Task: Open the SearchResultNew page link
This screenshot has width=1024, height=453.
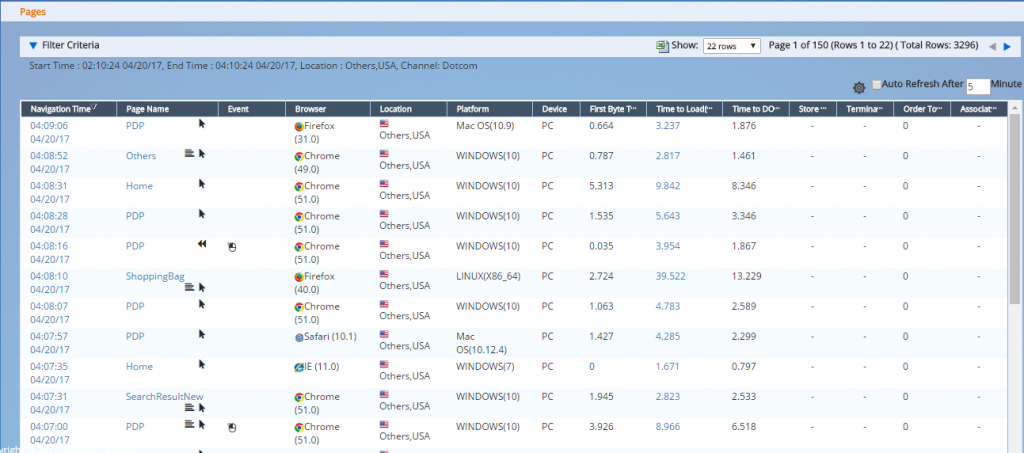Action: [165, 396]
